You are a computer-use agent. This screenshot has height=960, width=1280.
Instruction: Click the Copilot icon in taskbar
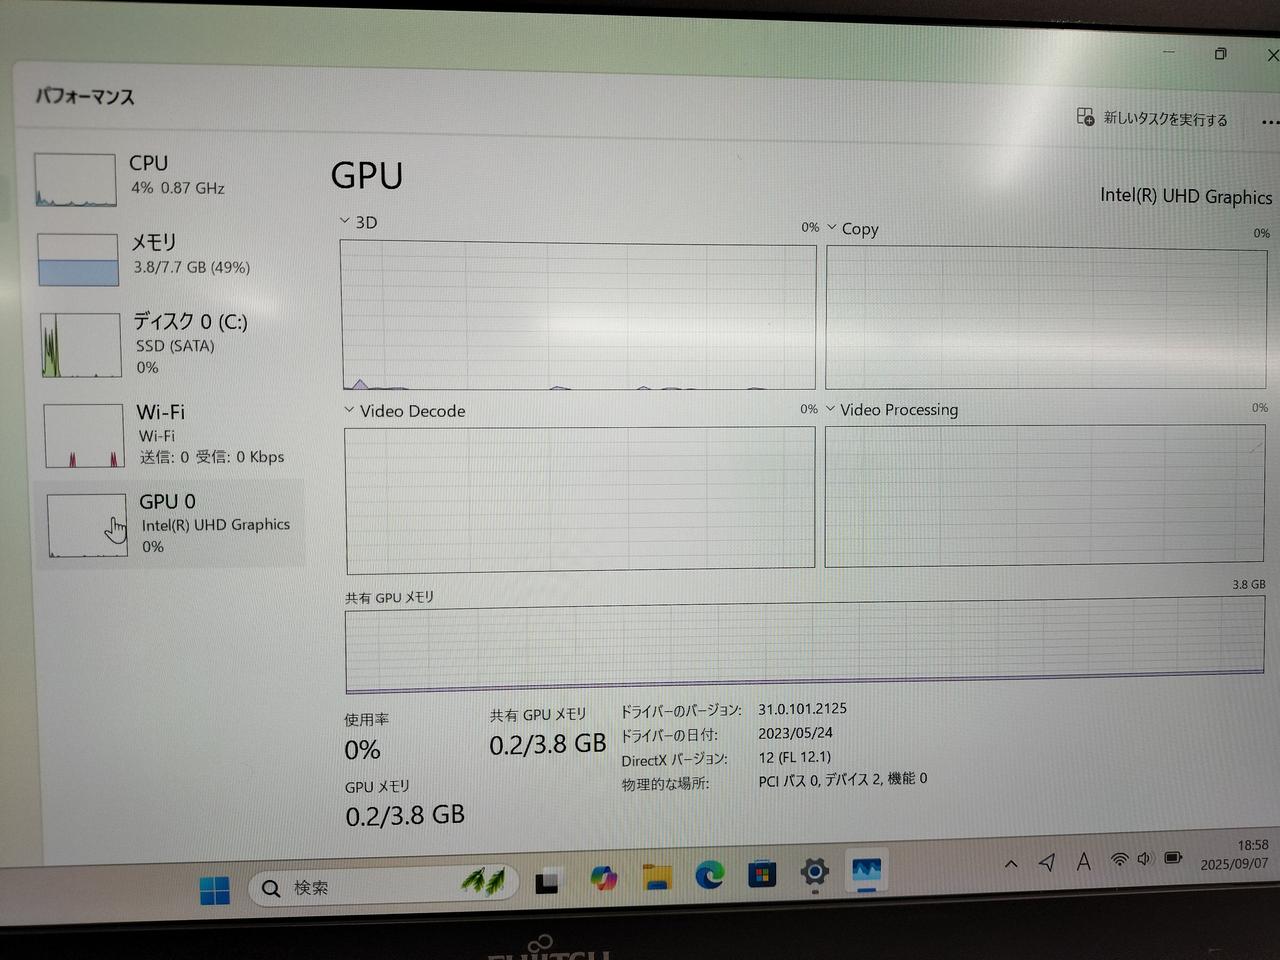(x=603, y=879)
